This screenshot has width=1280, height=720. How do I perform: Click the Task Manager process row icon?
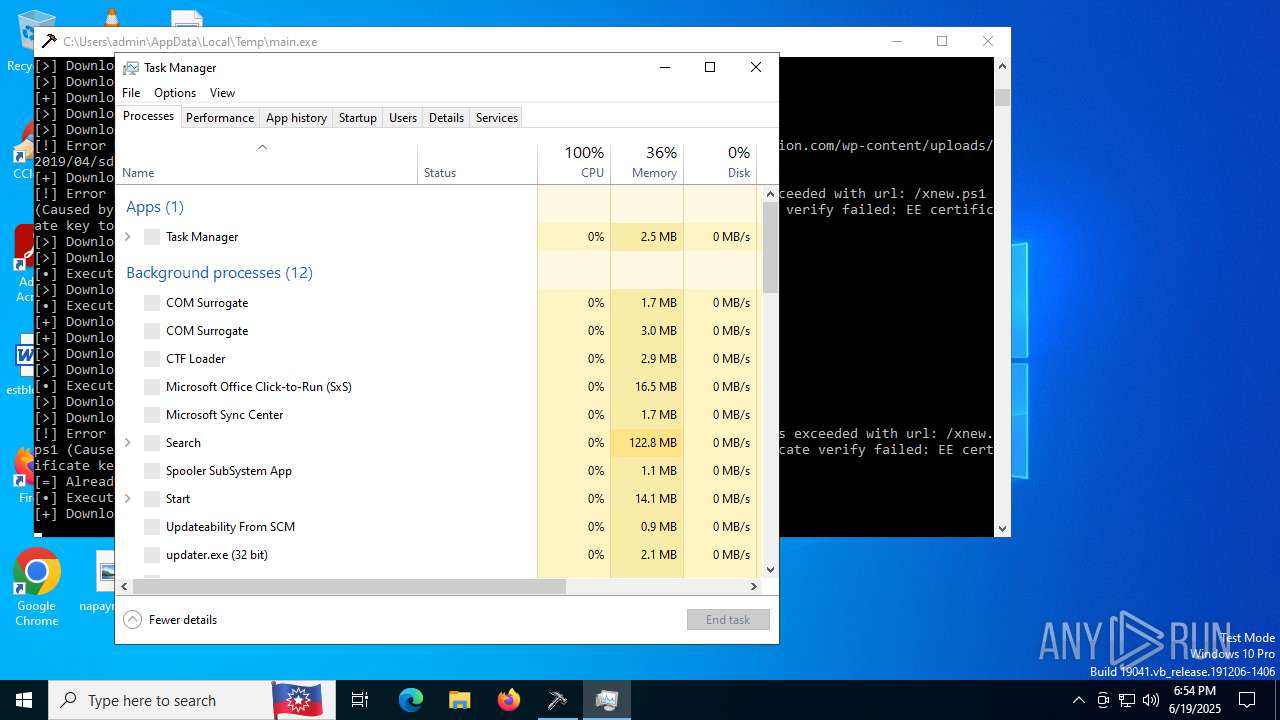tap(152, 237)
